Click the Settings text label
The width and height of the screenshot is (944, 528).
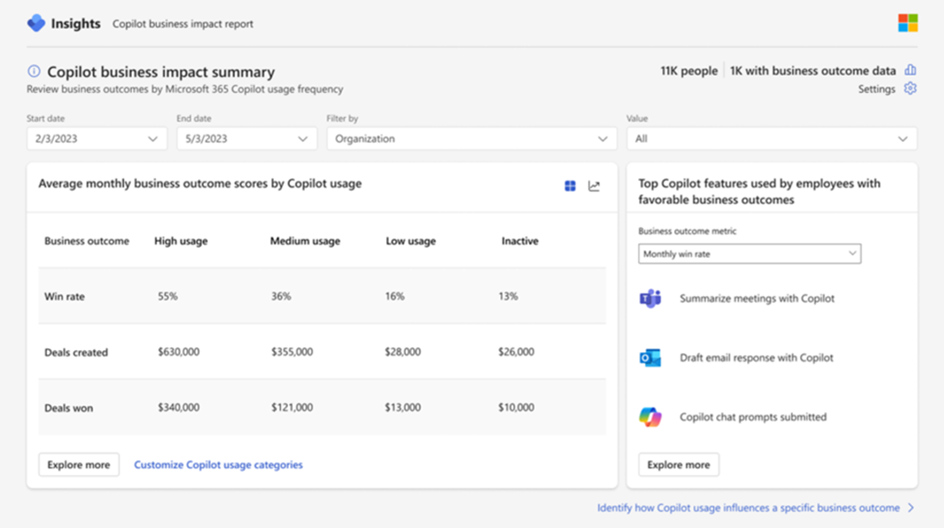(x=877, y=89)
